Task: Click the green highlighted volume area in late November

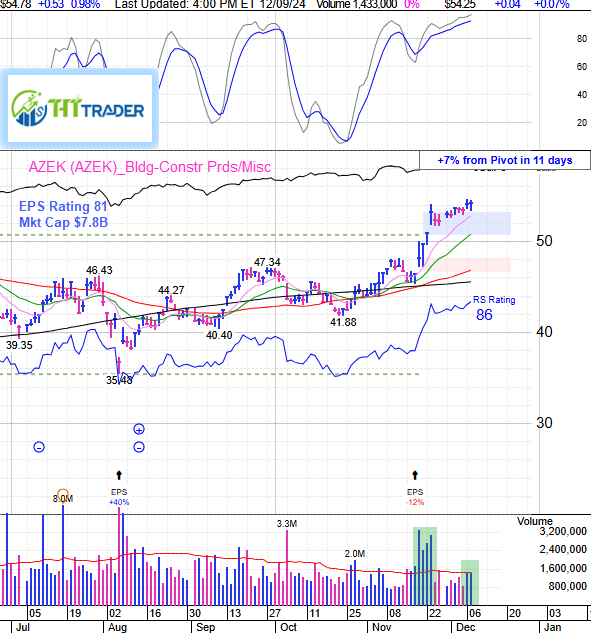Action: pyautogui.click(x=425, y=566)
